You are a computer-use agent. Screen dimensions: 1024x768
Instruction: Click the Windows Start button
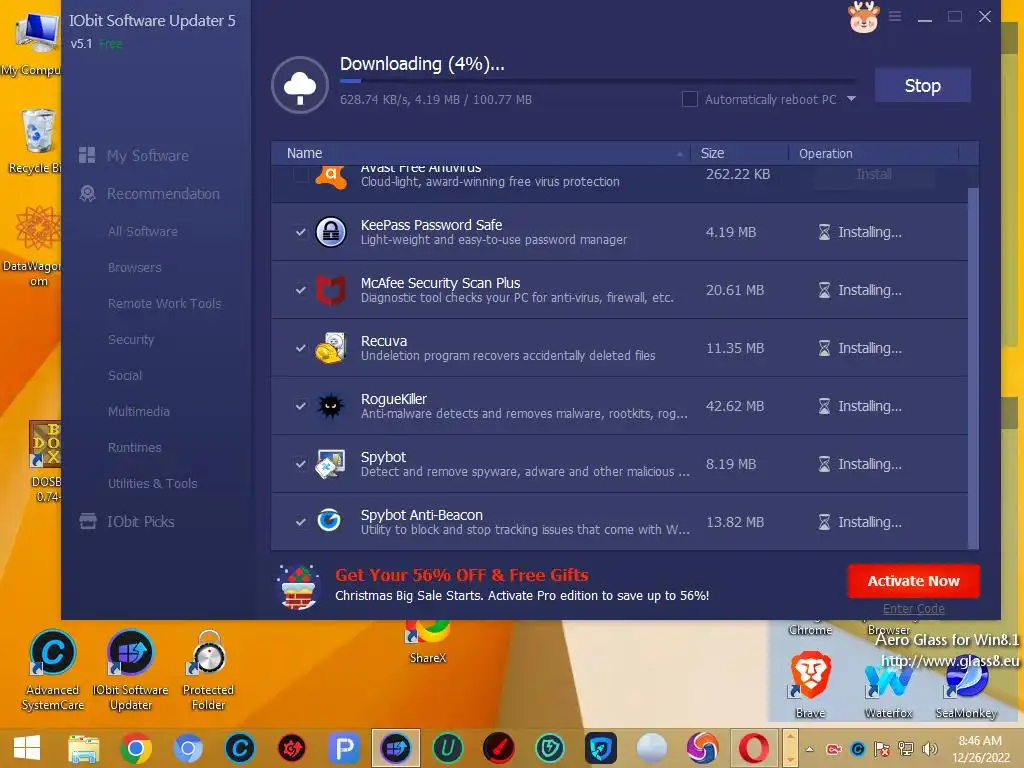27,748
